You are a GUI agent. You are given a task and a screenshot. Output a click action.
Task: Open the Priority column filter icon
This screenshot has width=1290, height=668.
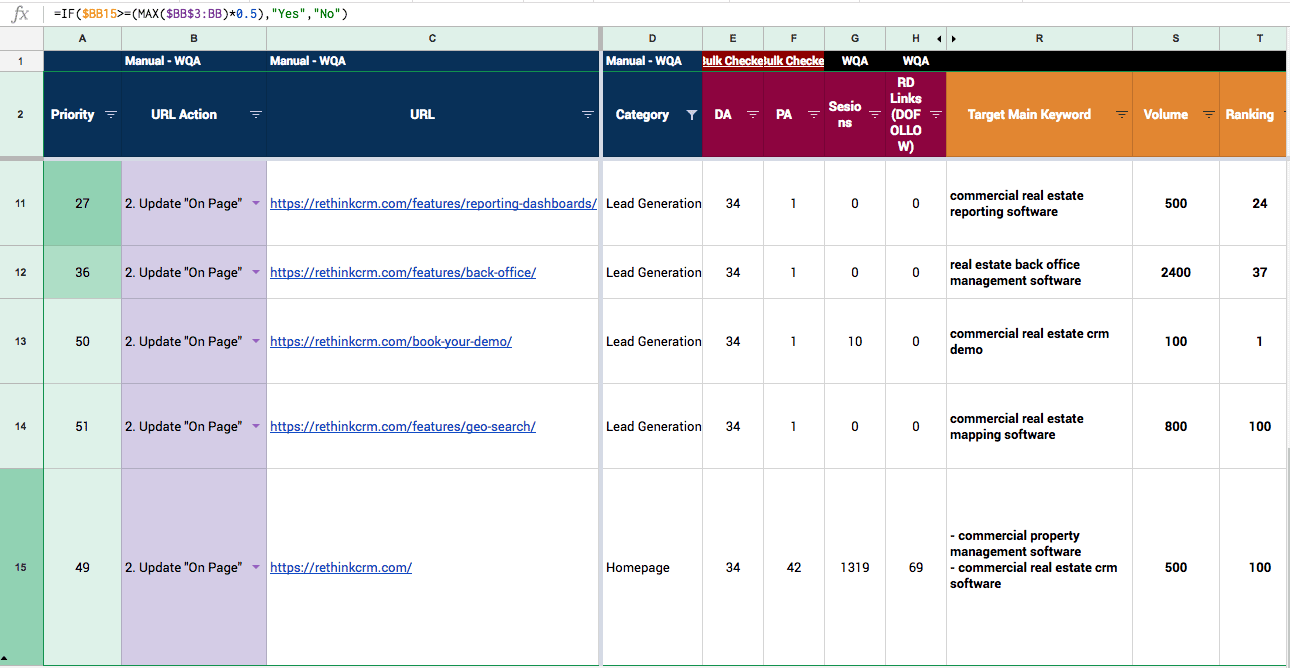click(x=111, y=114)
